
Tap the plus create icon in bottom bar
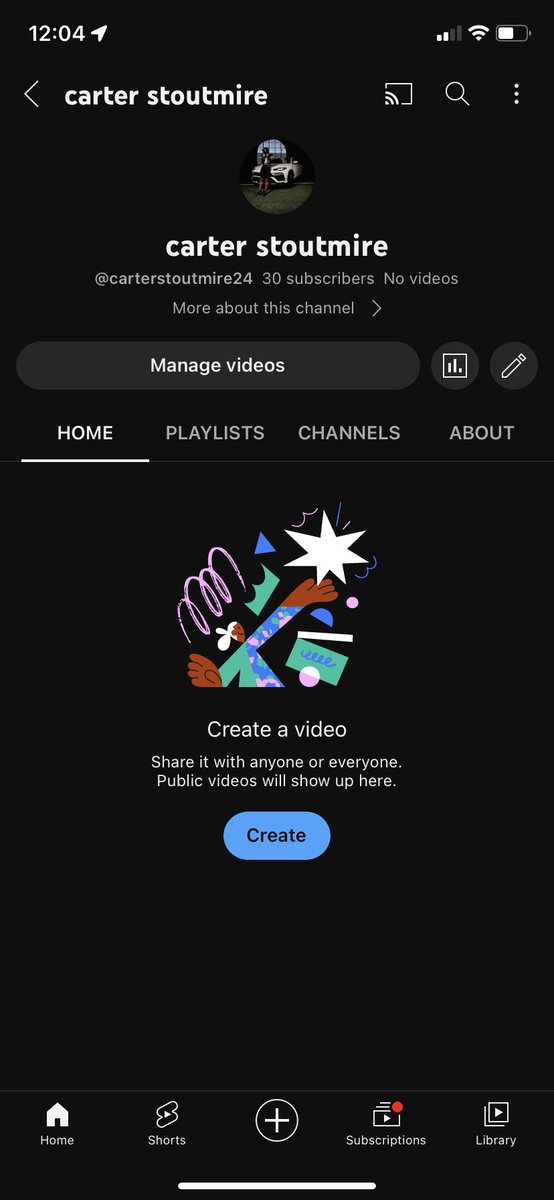(x=277, y=1120)
